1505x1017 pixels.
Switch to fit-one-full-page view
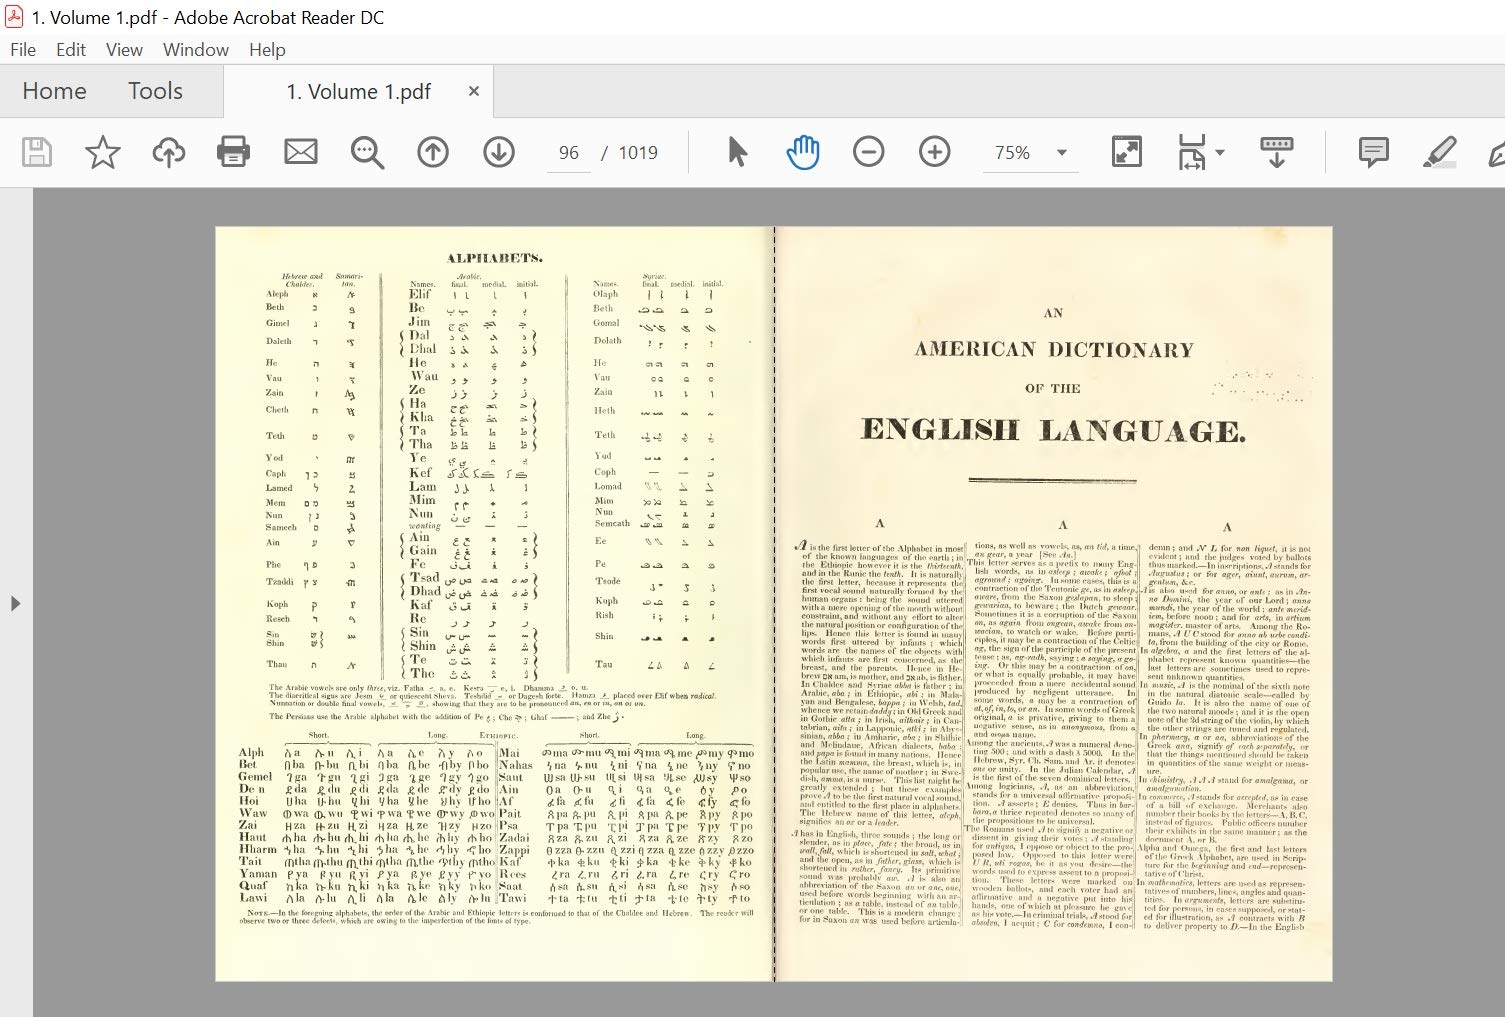click(x=1126, y=152)
